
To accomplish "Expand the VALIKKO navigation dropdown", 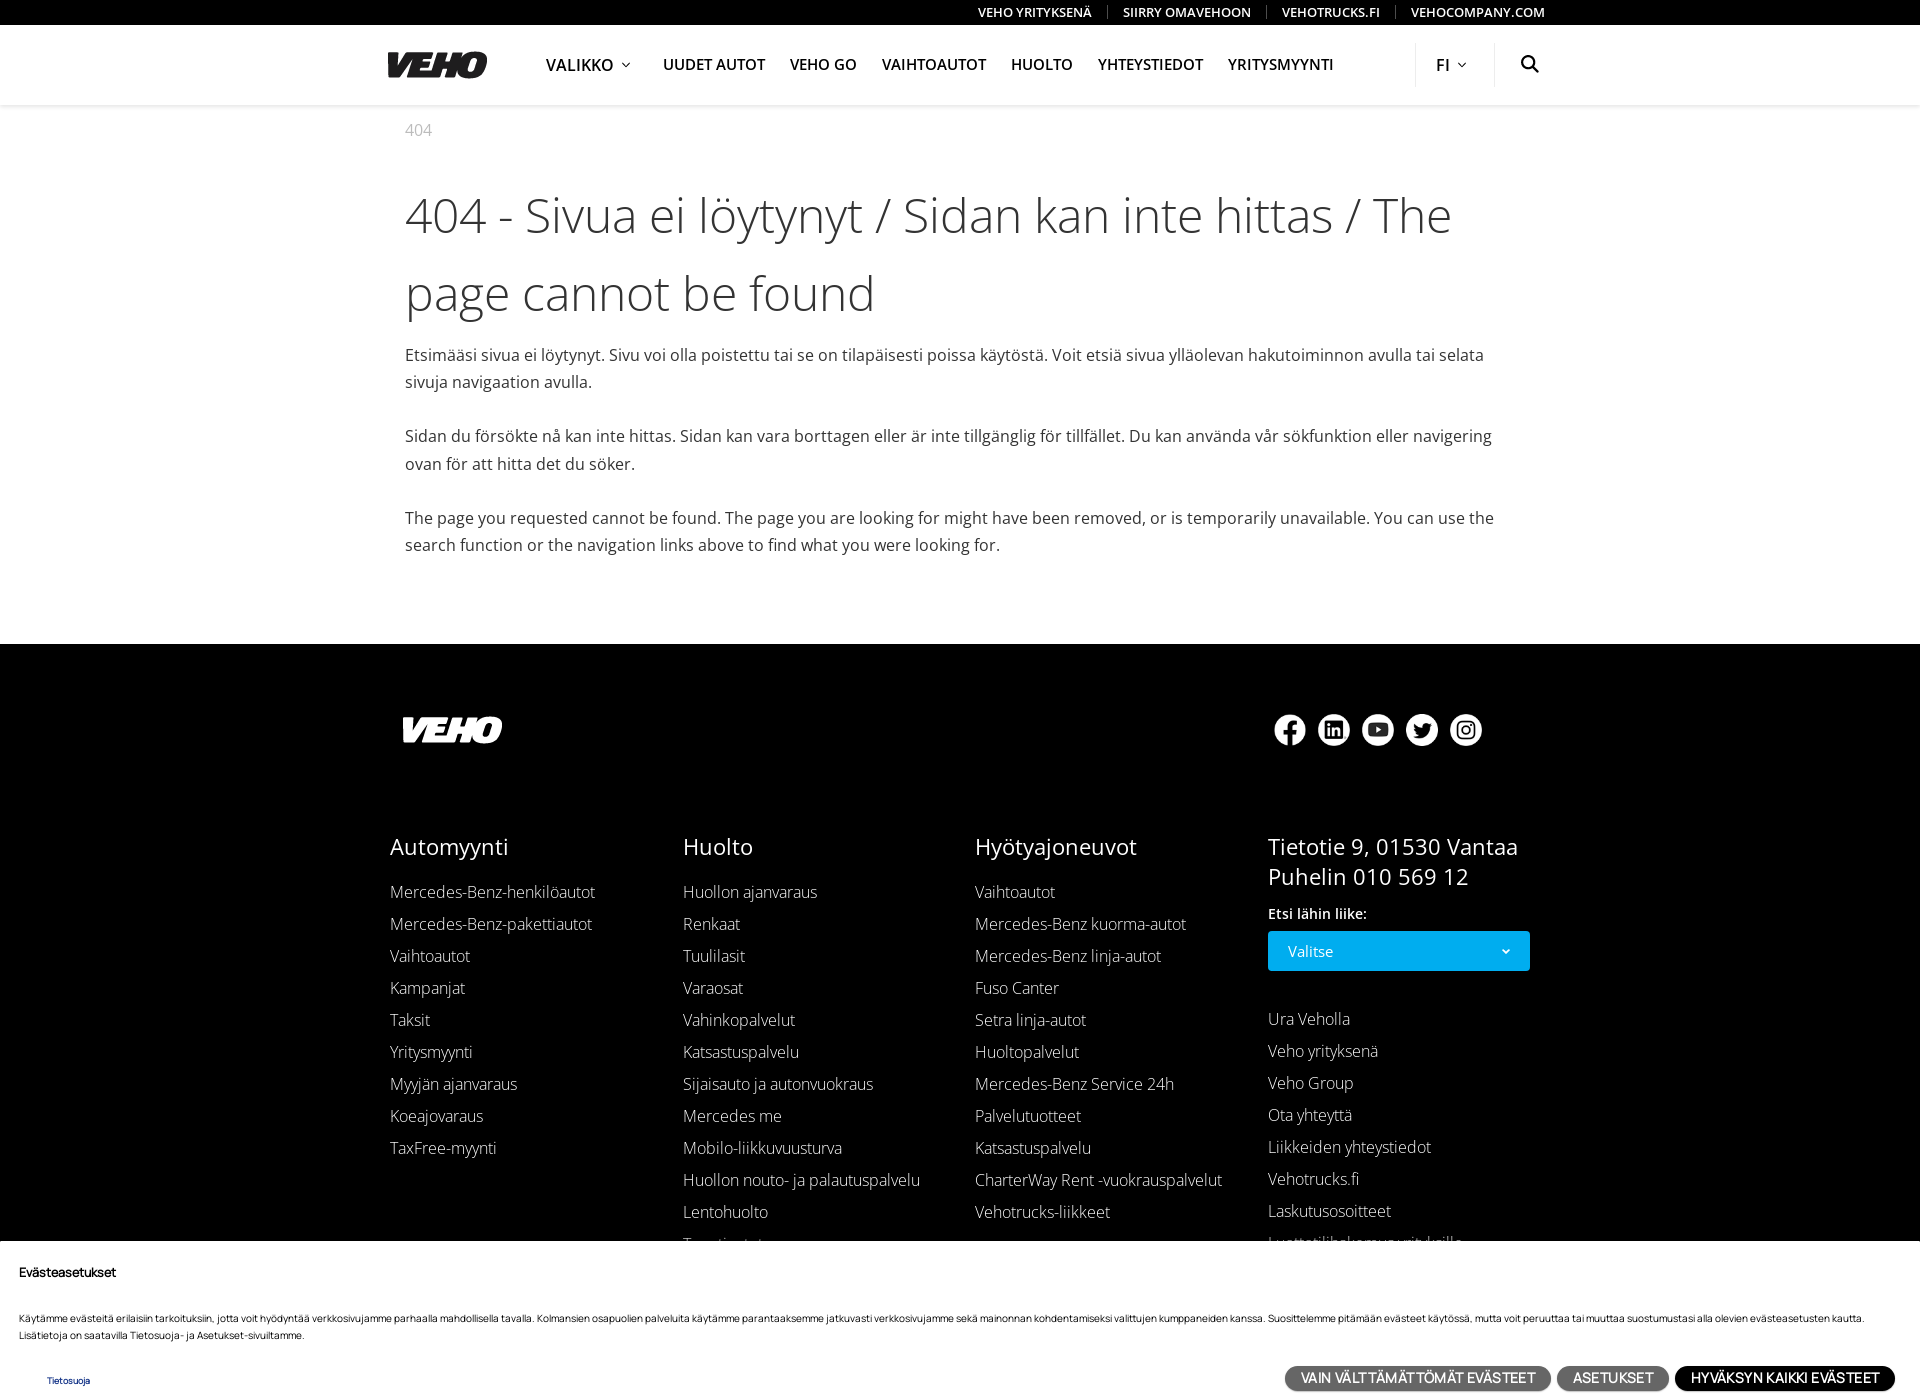I will coord(587,64).
